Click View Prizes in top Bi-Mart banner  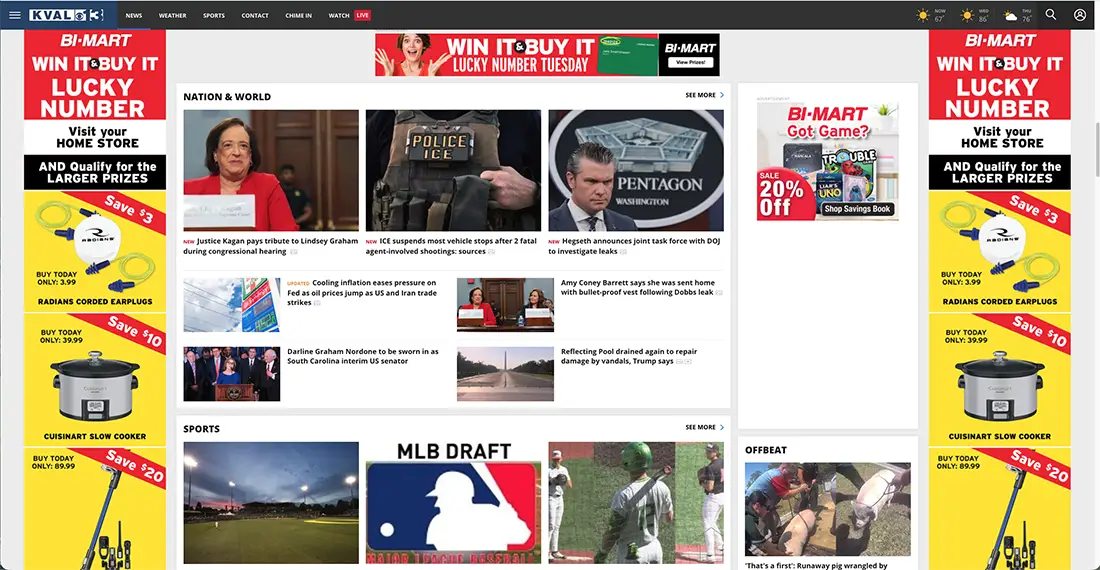[690, 62]
